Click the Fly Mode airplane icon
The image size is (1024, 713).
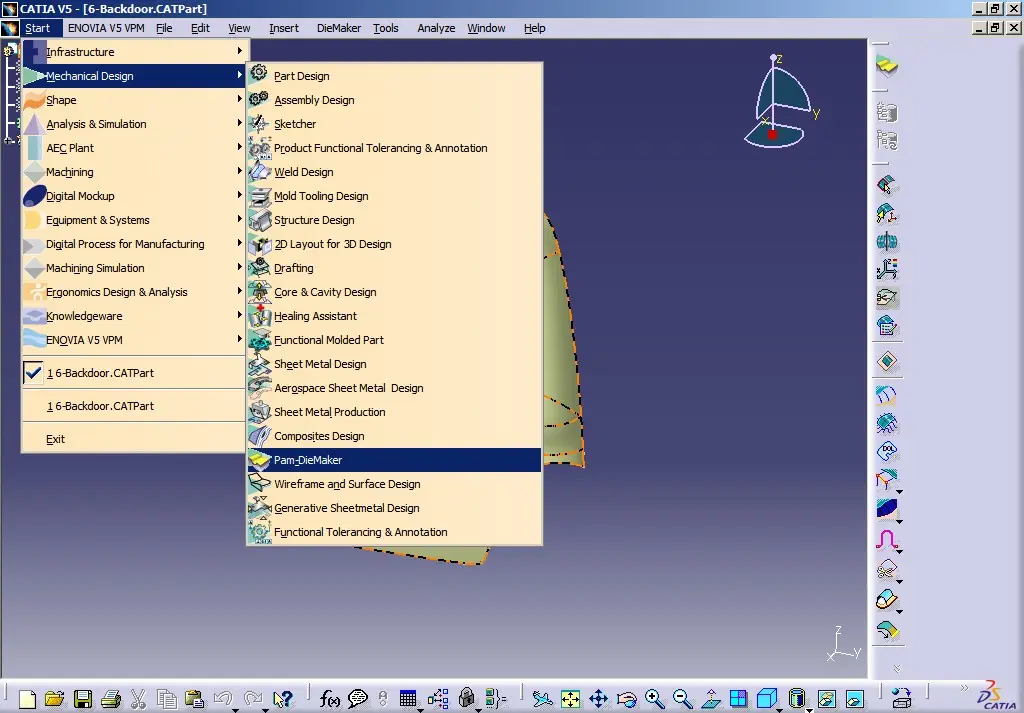point(542,699)
